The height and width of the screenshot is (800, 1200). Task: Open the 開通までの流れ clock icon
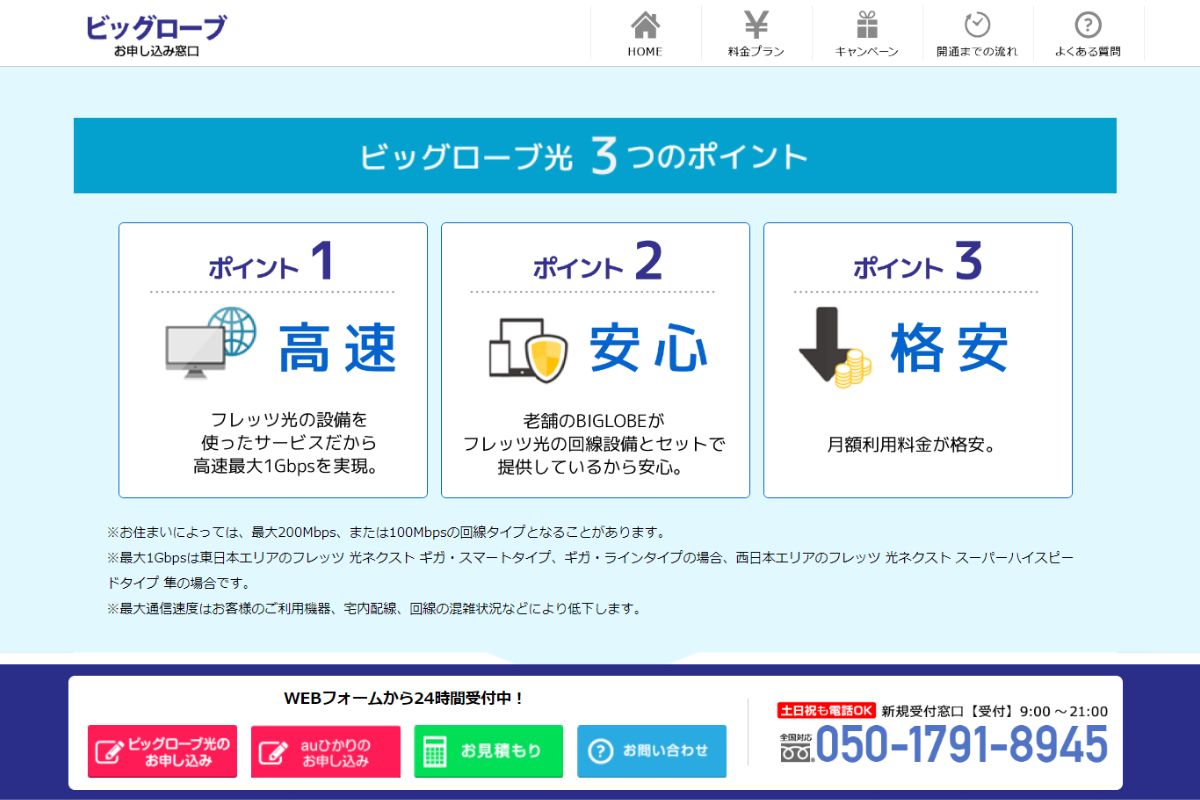click(x=977, y=25)
